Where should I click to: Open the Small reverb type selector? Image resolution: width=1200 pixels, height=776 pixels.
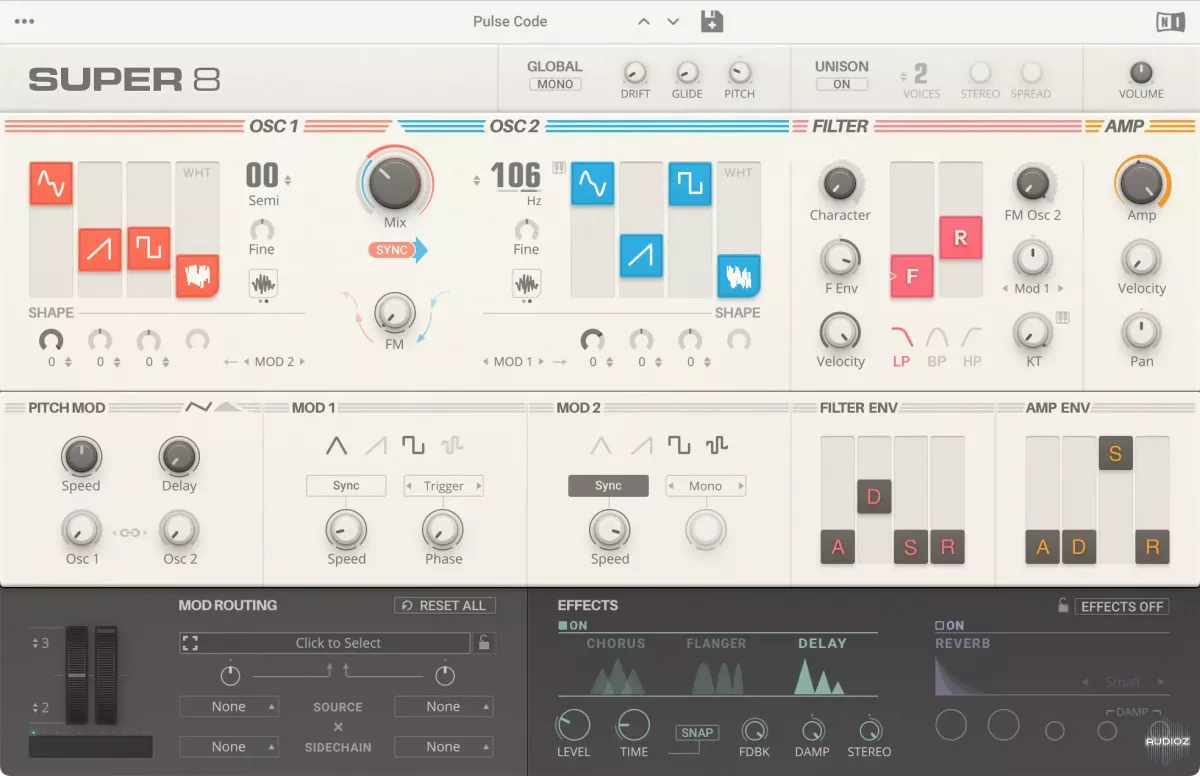tap(1122, 683)
